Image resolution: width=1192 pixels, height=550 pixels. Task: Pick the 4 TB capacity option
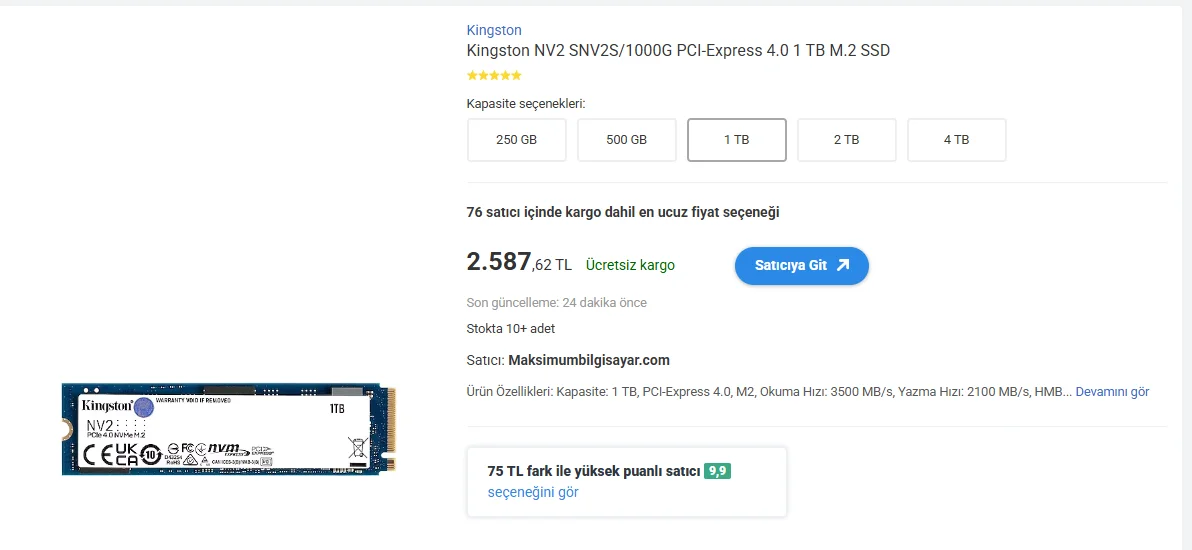click(957, 140)
